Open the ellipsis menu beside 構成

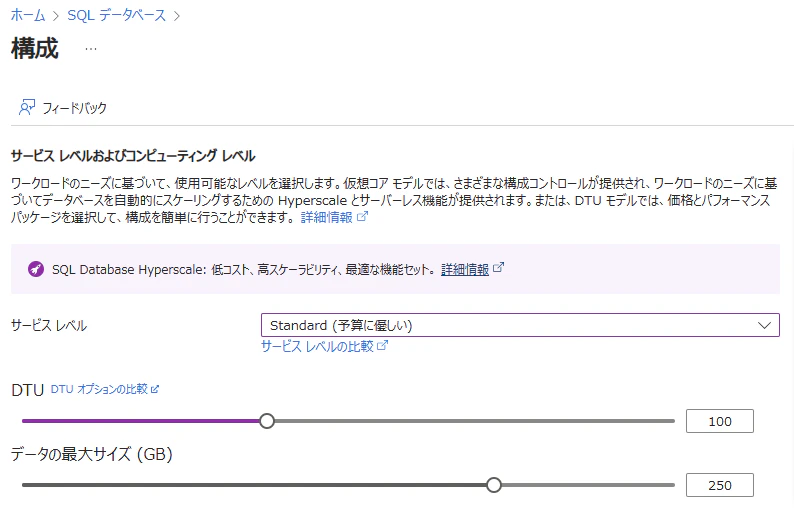click(x=91, y=49)
